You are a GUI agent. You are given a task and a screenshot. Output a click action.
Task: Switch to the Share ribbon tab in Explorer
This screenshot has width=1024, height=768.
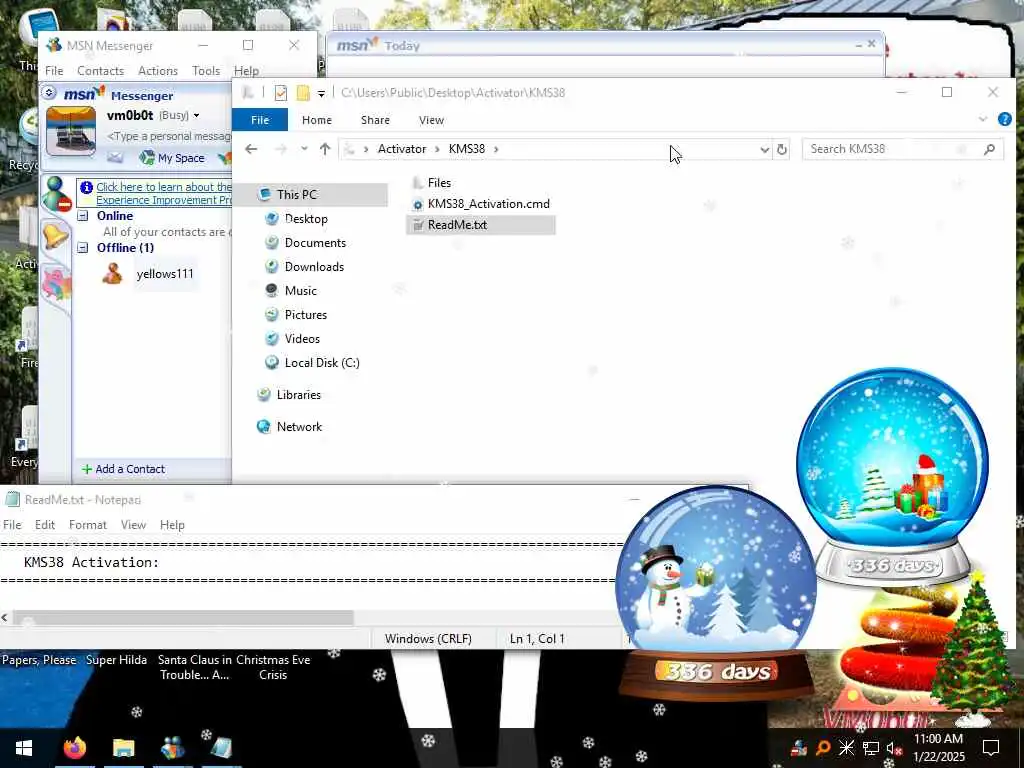tap(376, 120)
